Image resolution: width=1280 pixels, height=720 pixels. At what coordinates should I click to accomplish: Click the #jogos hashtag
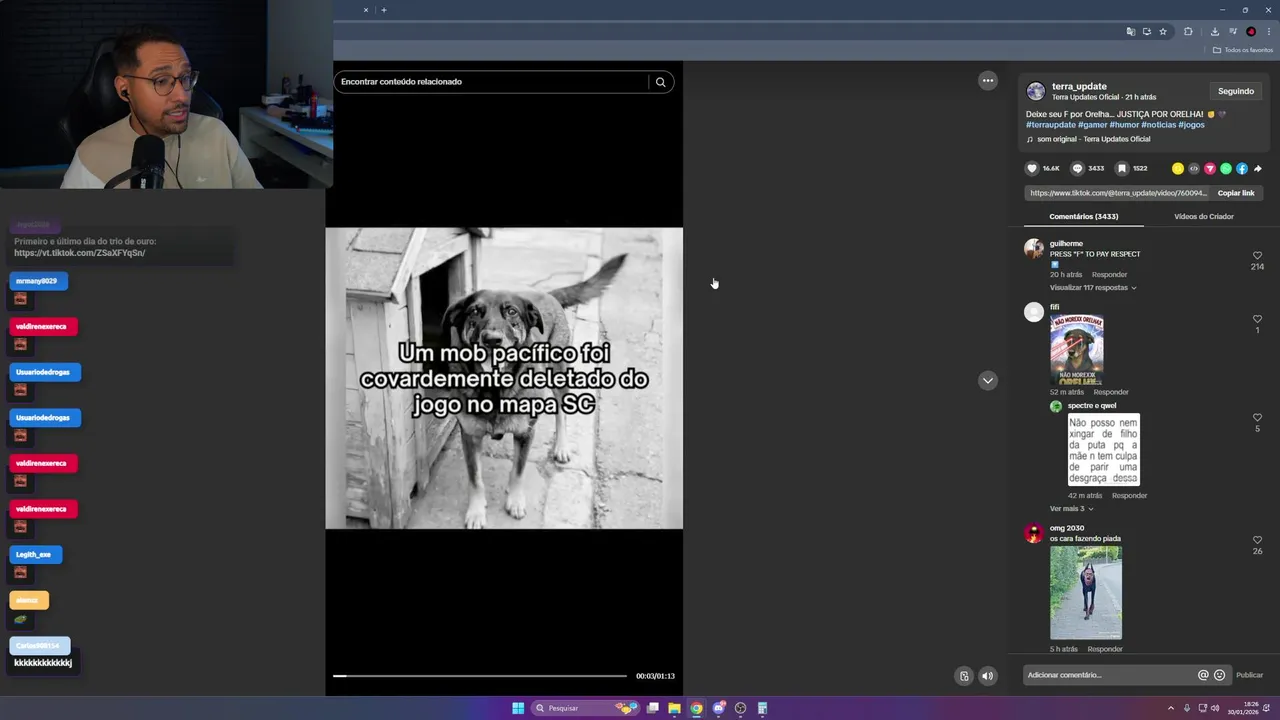(x=1191, y=125)
